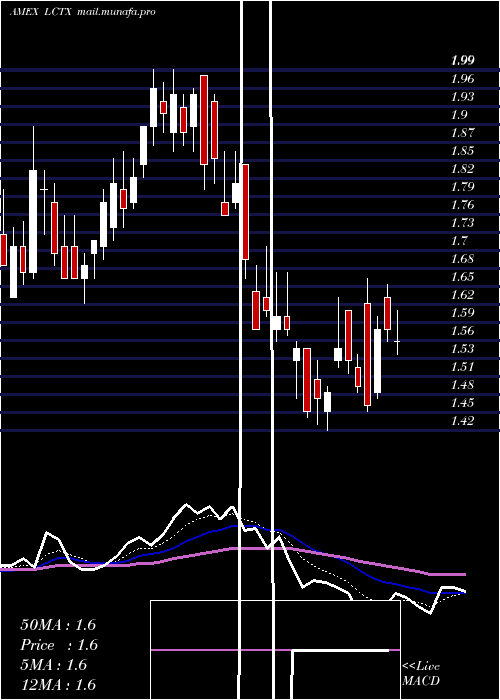This screenshot has height=700, width=500.
Task: Click the 12MA : 1.6 readout
Action: pos(58,684)
